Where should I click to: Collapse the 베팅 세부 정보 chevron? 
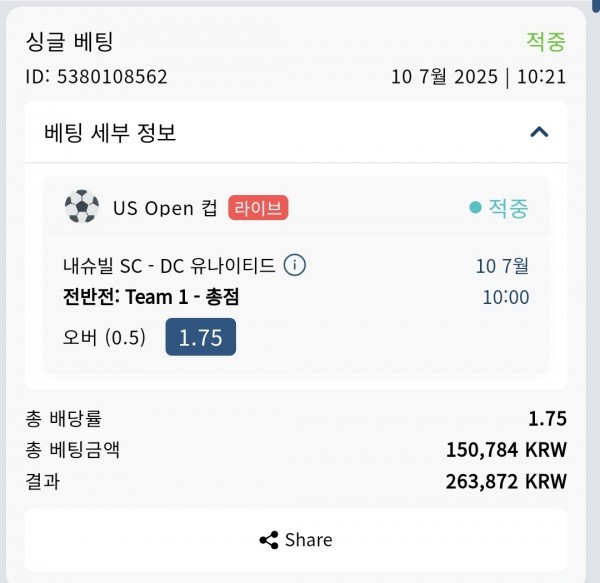pyautogui.click(x=539, y=132)
